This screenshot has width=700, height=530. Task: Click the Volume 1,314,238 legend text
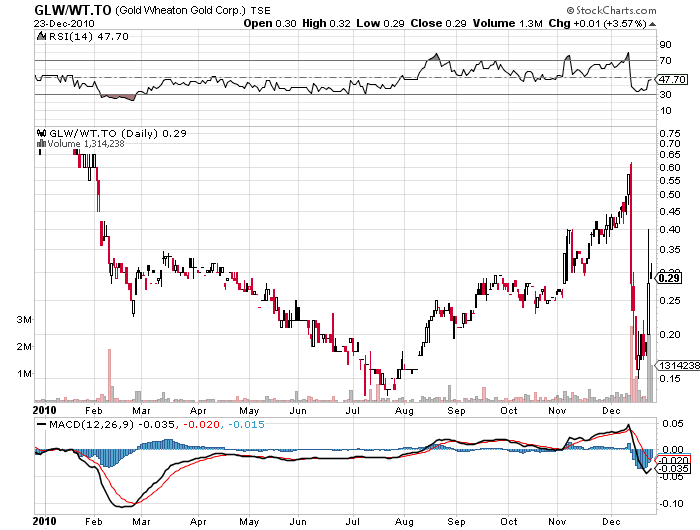pyautogui.click(x=86, y=144)
